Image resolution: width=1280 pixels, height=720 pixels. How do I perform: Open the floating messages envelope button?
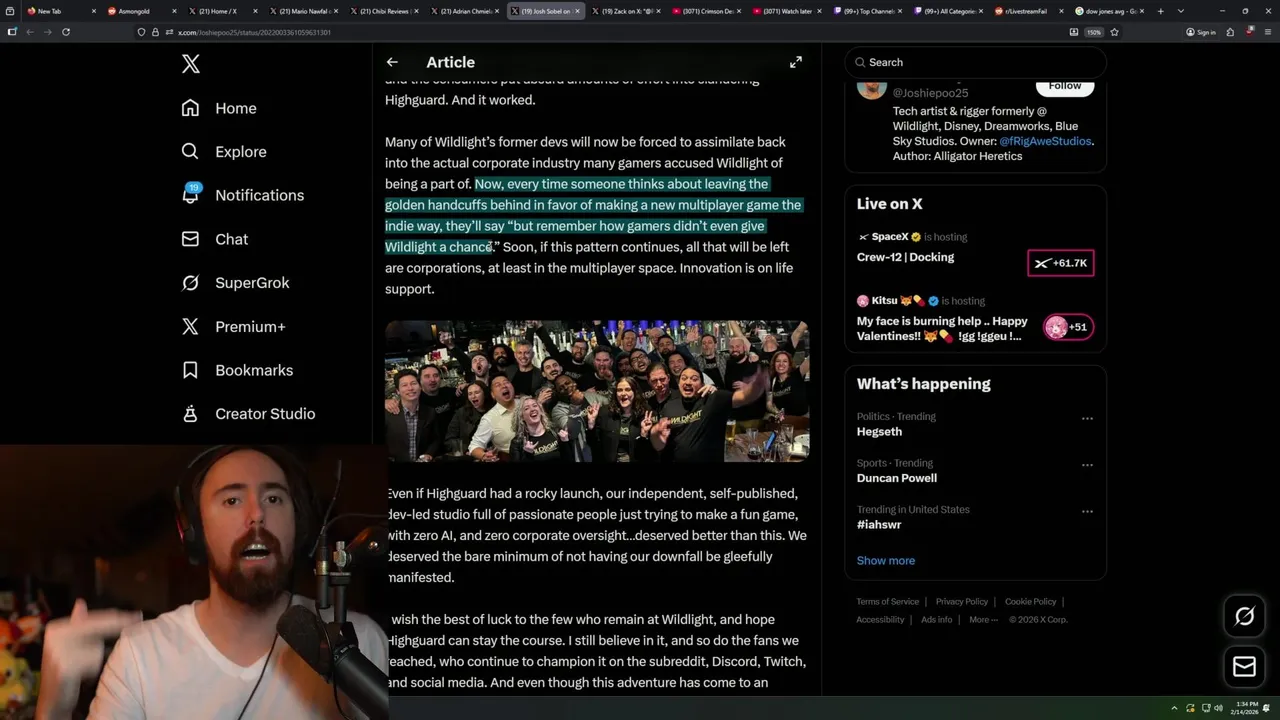(x=1244, y=666)
